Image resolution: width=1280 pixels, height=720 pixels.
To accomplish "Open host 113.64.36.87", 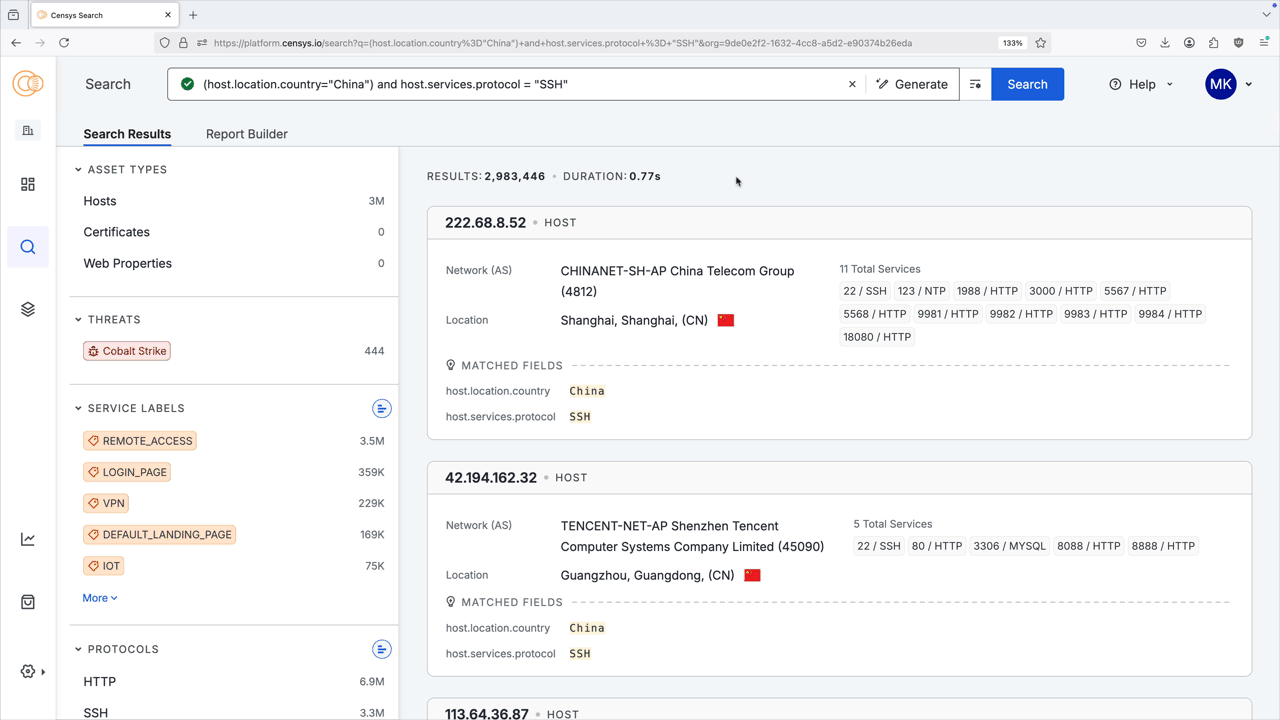I will [x=487, y=713].
